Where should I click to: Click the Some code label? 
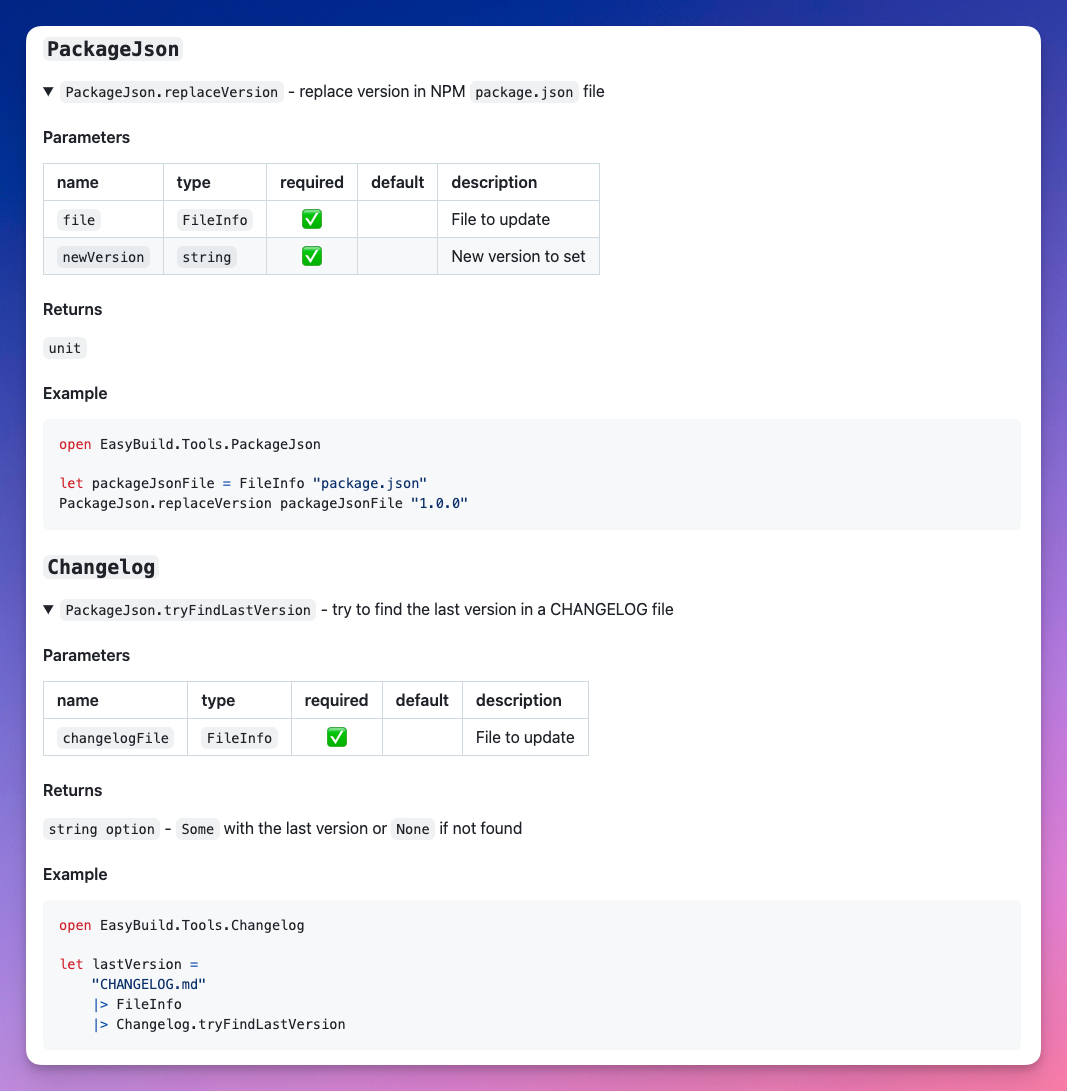click(198, 829)
